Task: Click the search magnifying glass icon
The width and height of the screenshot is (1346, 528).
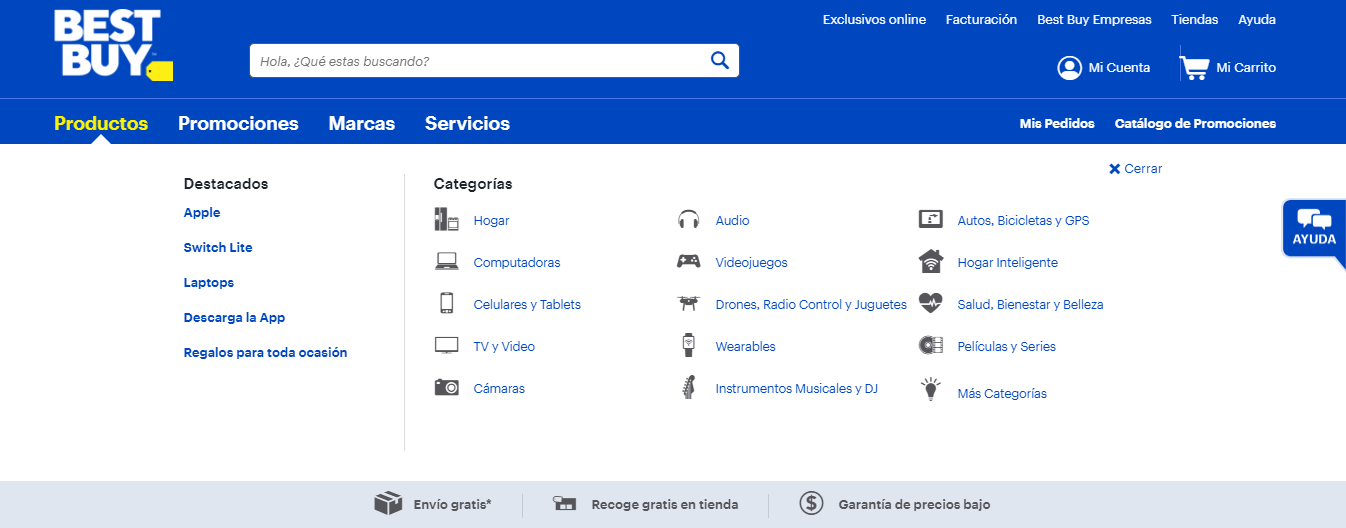Action: 720,60
